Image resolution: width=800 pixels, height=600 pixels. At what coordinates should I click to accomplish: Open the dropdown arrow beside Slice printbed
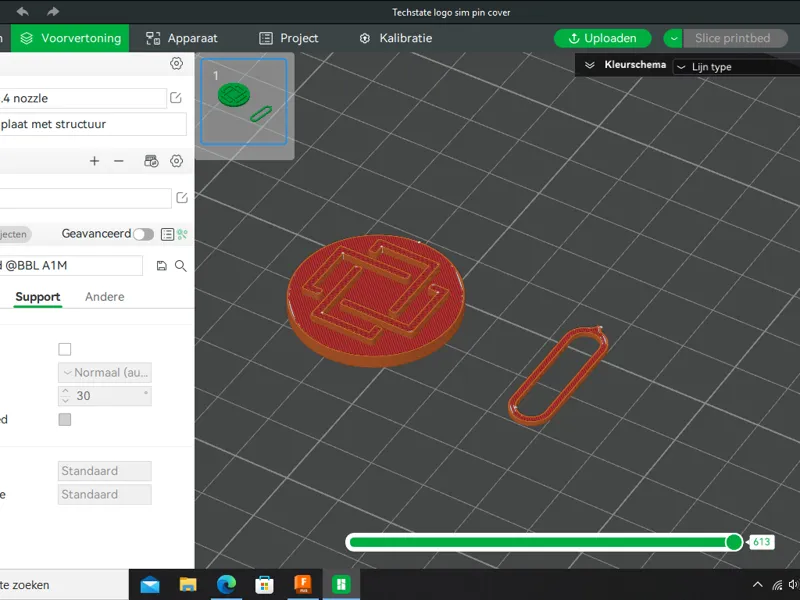(673, 38)
